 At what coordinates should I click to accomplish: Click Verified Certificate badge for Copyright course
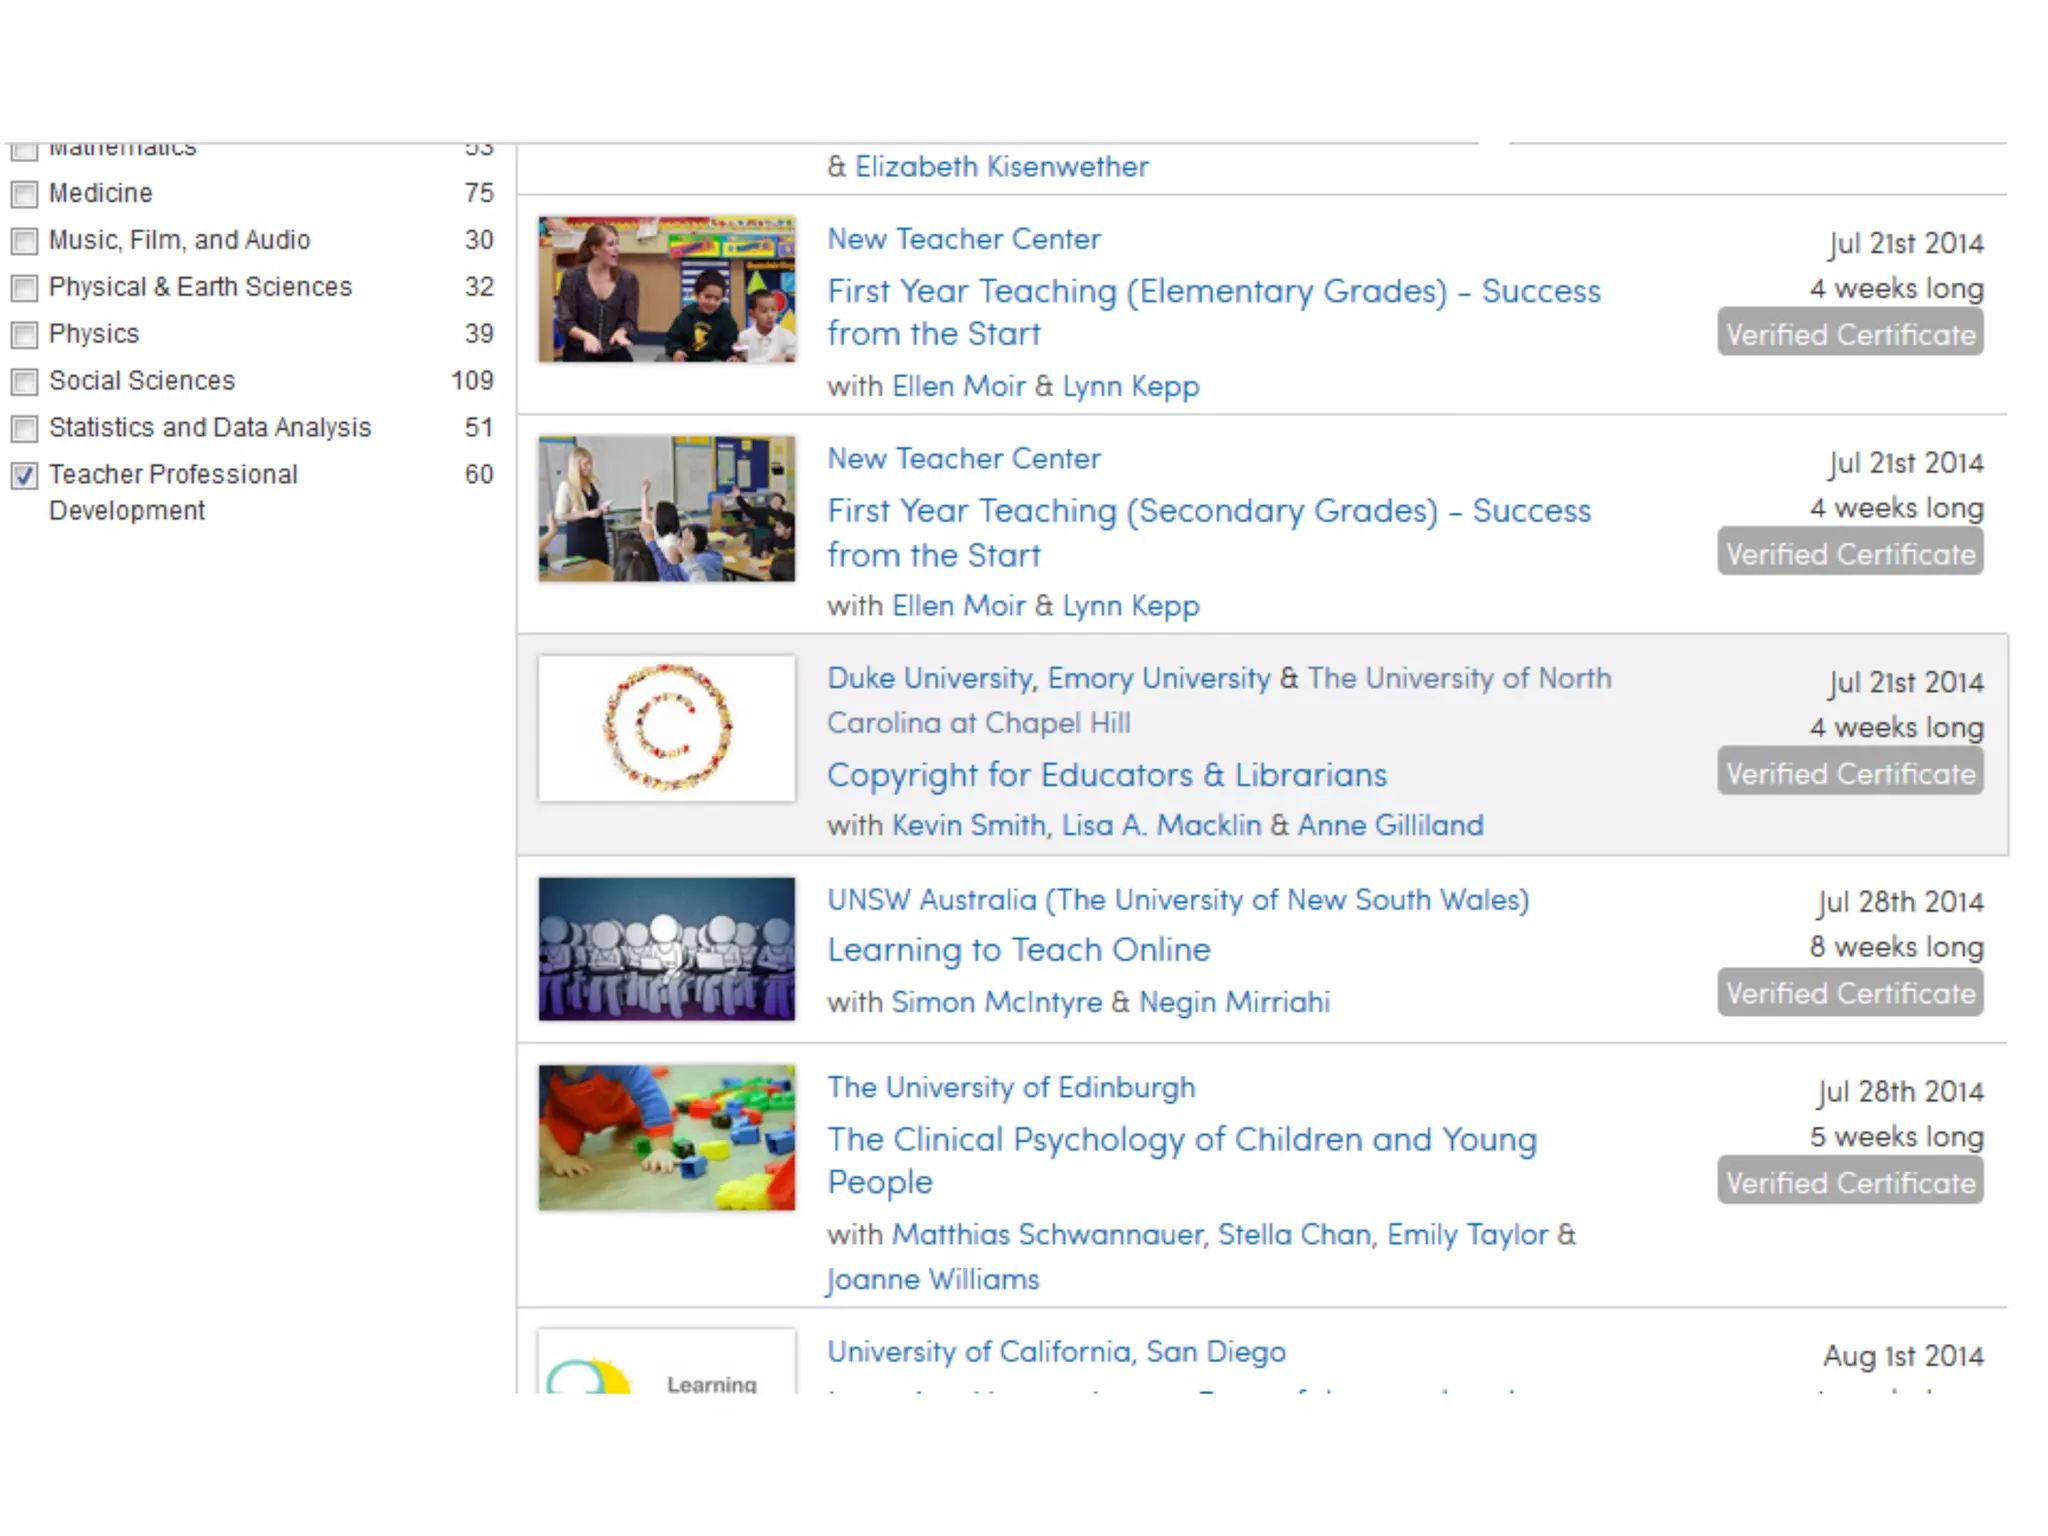(1850, 773)
